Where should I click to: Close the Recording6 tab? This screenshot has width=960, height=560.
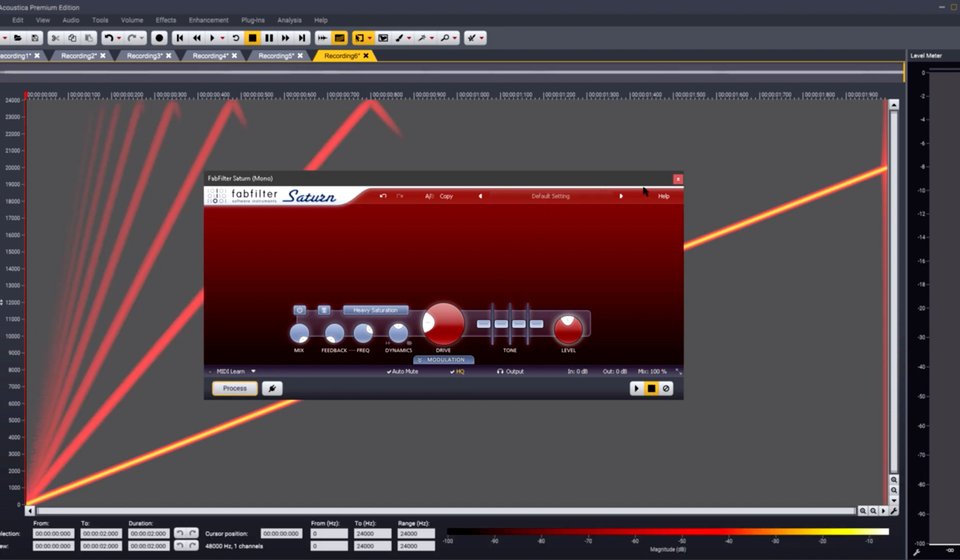366,56
